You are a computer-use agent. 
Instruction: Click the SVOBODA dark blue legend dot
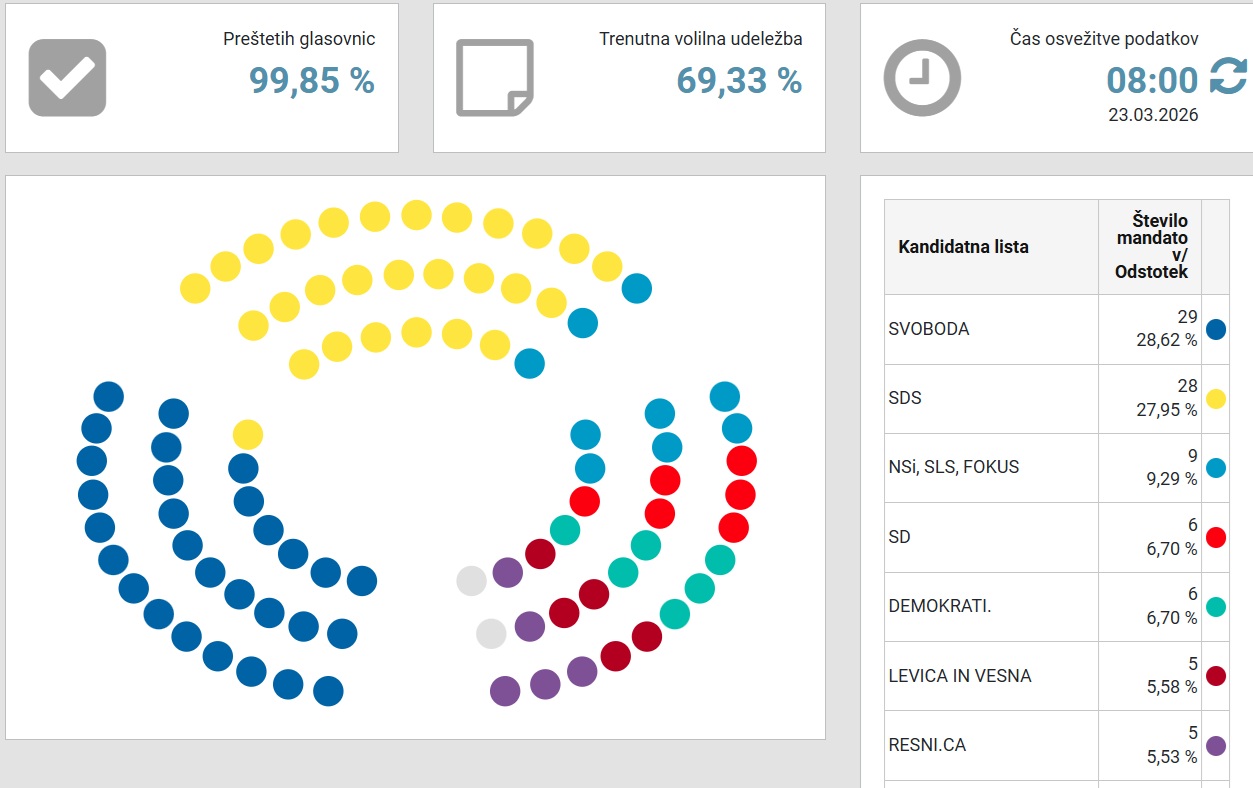tap(1216, 329)
